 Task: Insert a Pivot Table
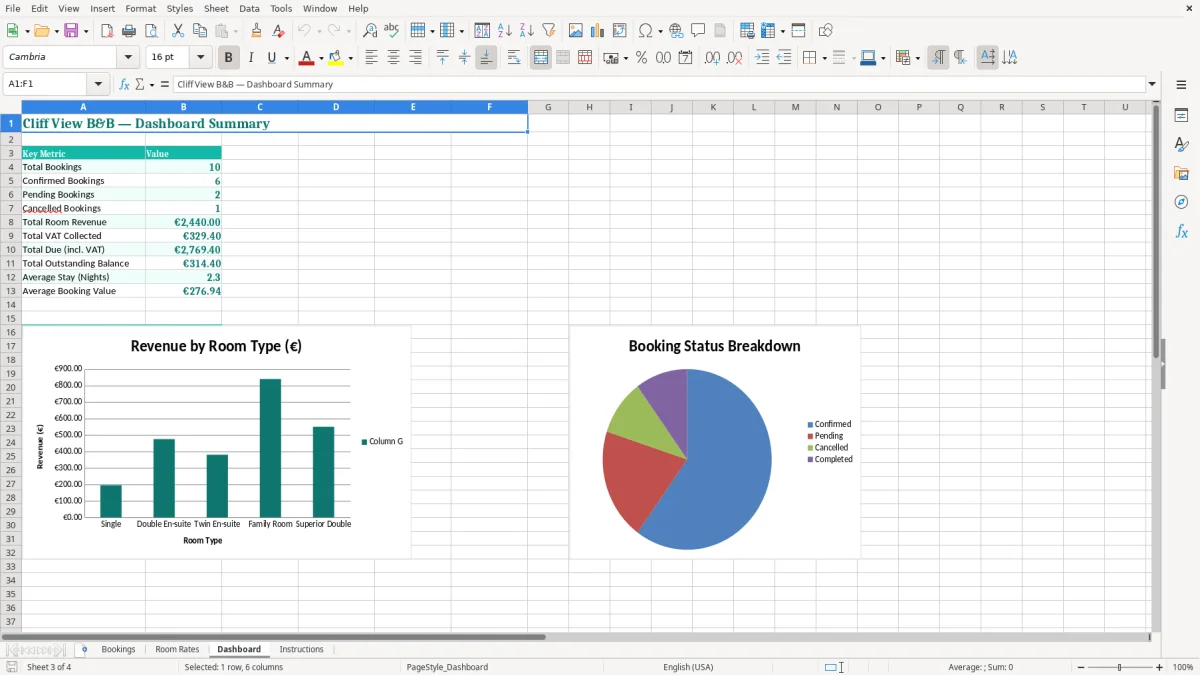(620, 31)
